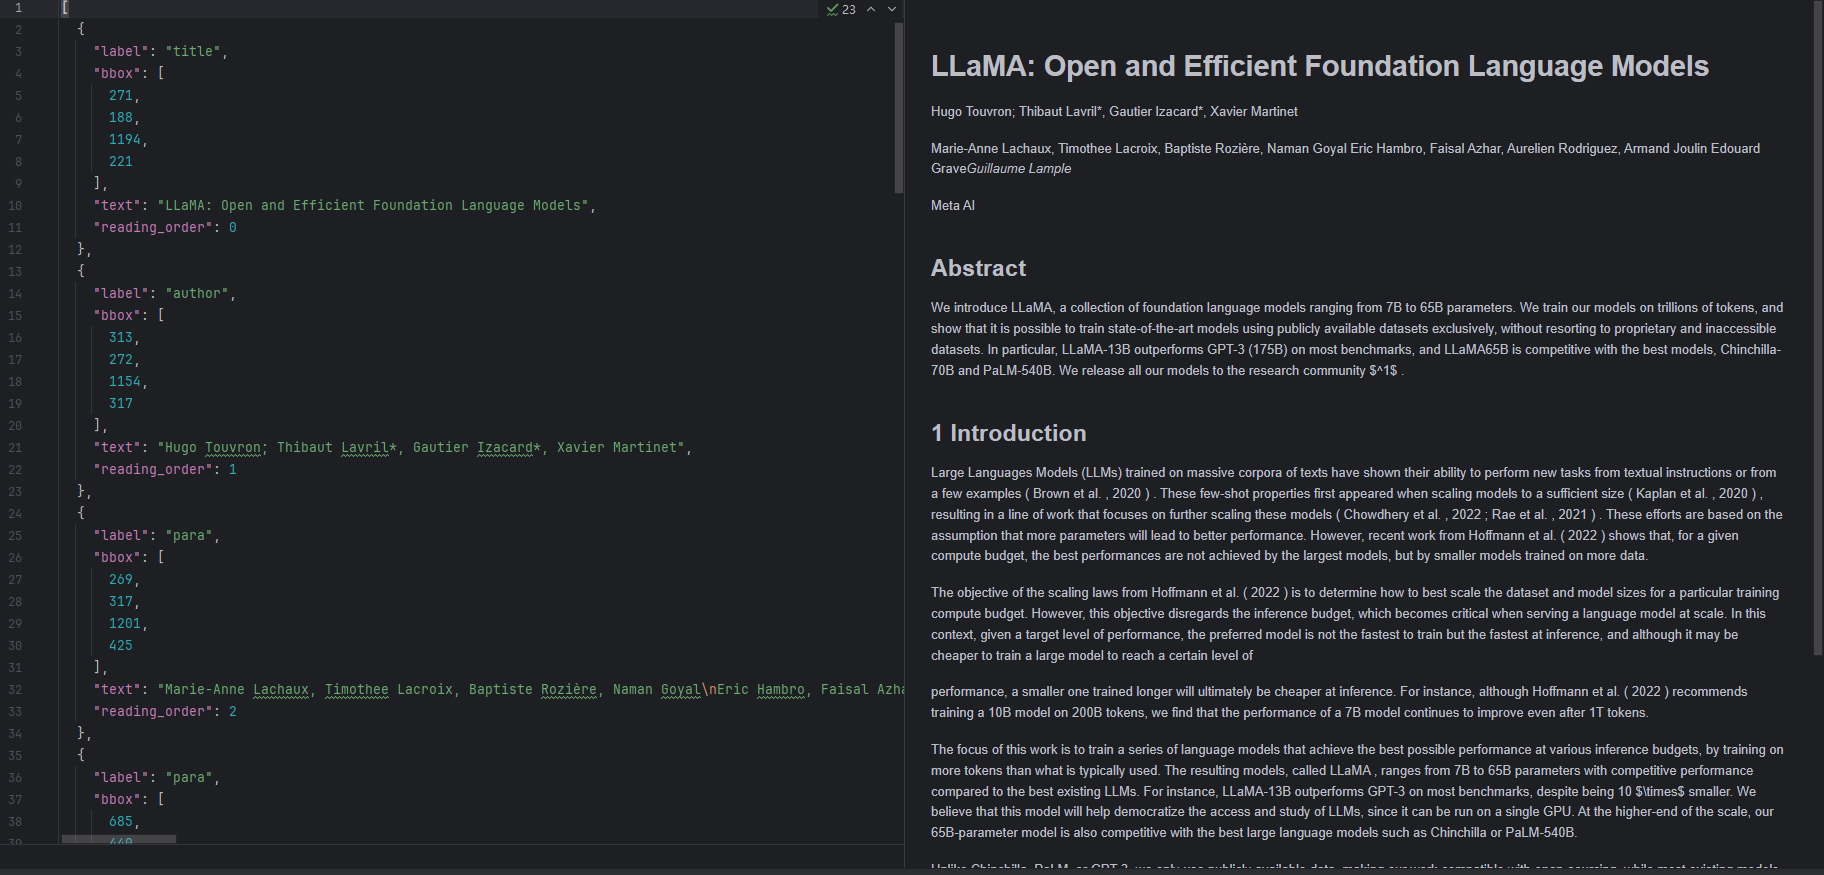
Task: Click the preview author line "Hugo Touvron; Thibaut Lavril*"
Action: (x=1114, y=111)
